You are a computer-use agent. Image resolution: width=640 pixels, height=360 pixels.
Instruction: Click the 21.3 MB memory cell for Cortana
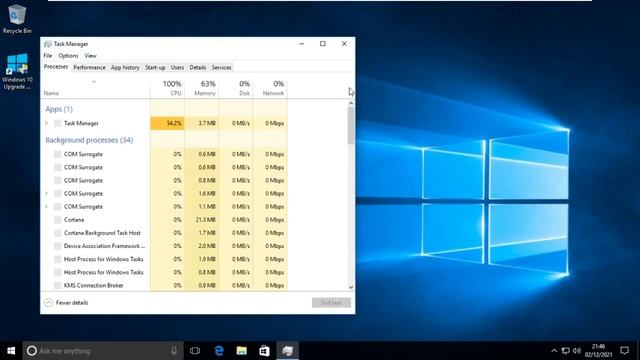(202, 220)
